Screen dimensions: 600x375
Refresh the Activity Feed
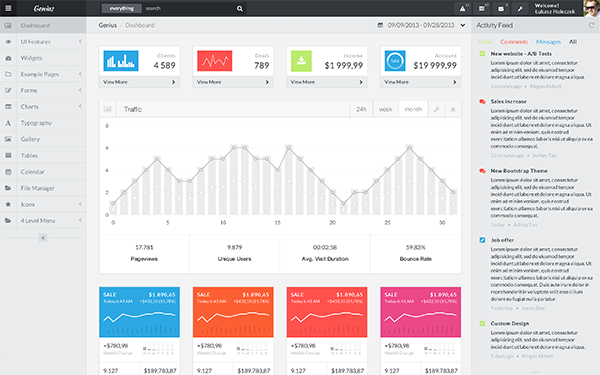coord(591,25)
